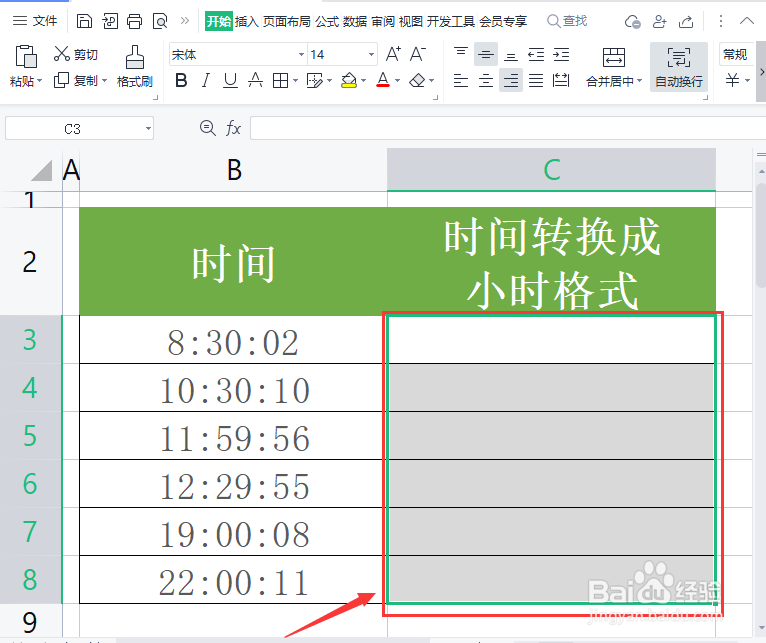Image resolution: width=766 pixels, height=643 pixels.
Task: Open Print Preview icon
Action: click(x=160, y=21)
